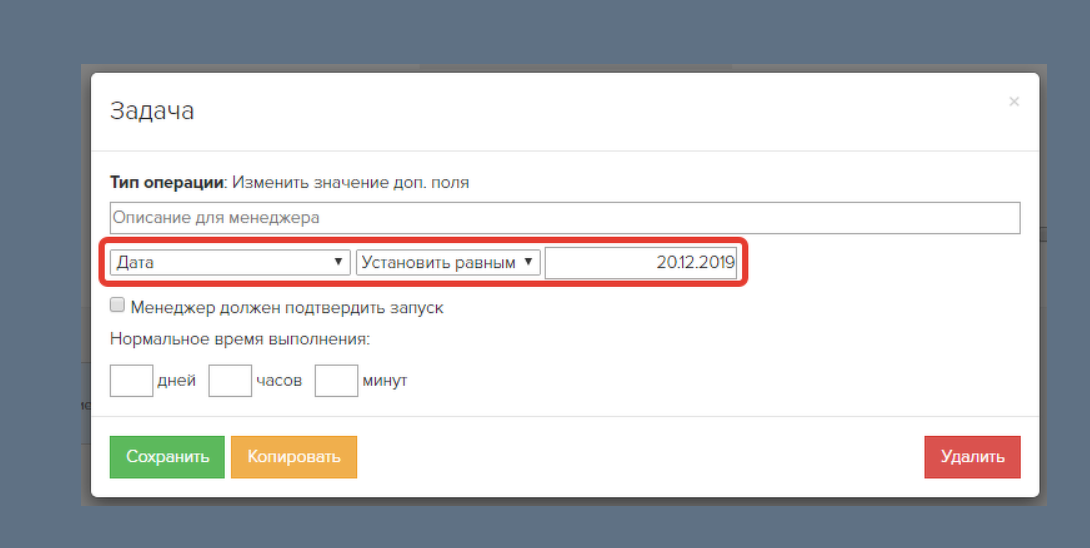The width and height of the screenshot is (1090, 548).
Task: Click the часов unit label
Action: [x=279, y=381]
